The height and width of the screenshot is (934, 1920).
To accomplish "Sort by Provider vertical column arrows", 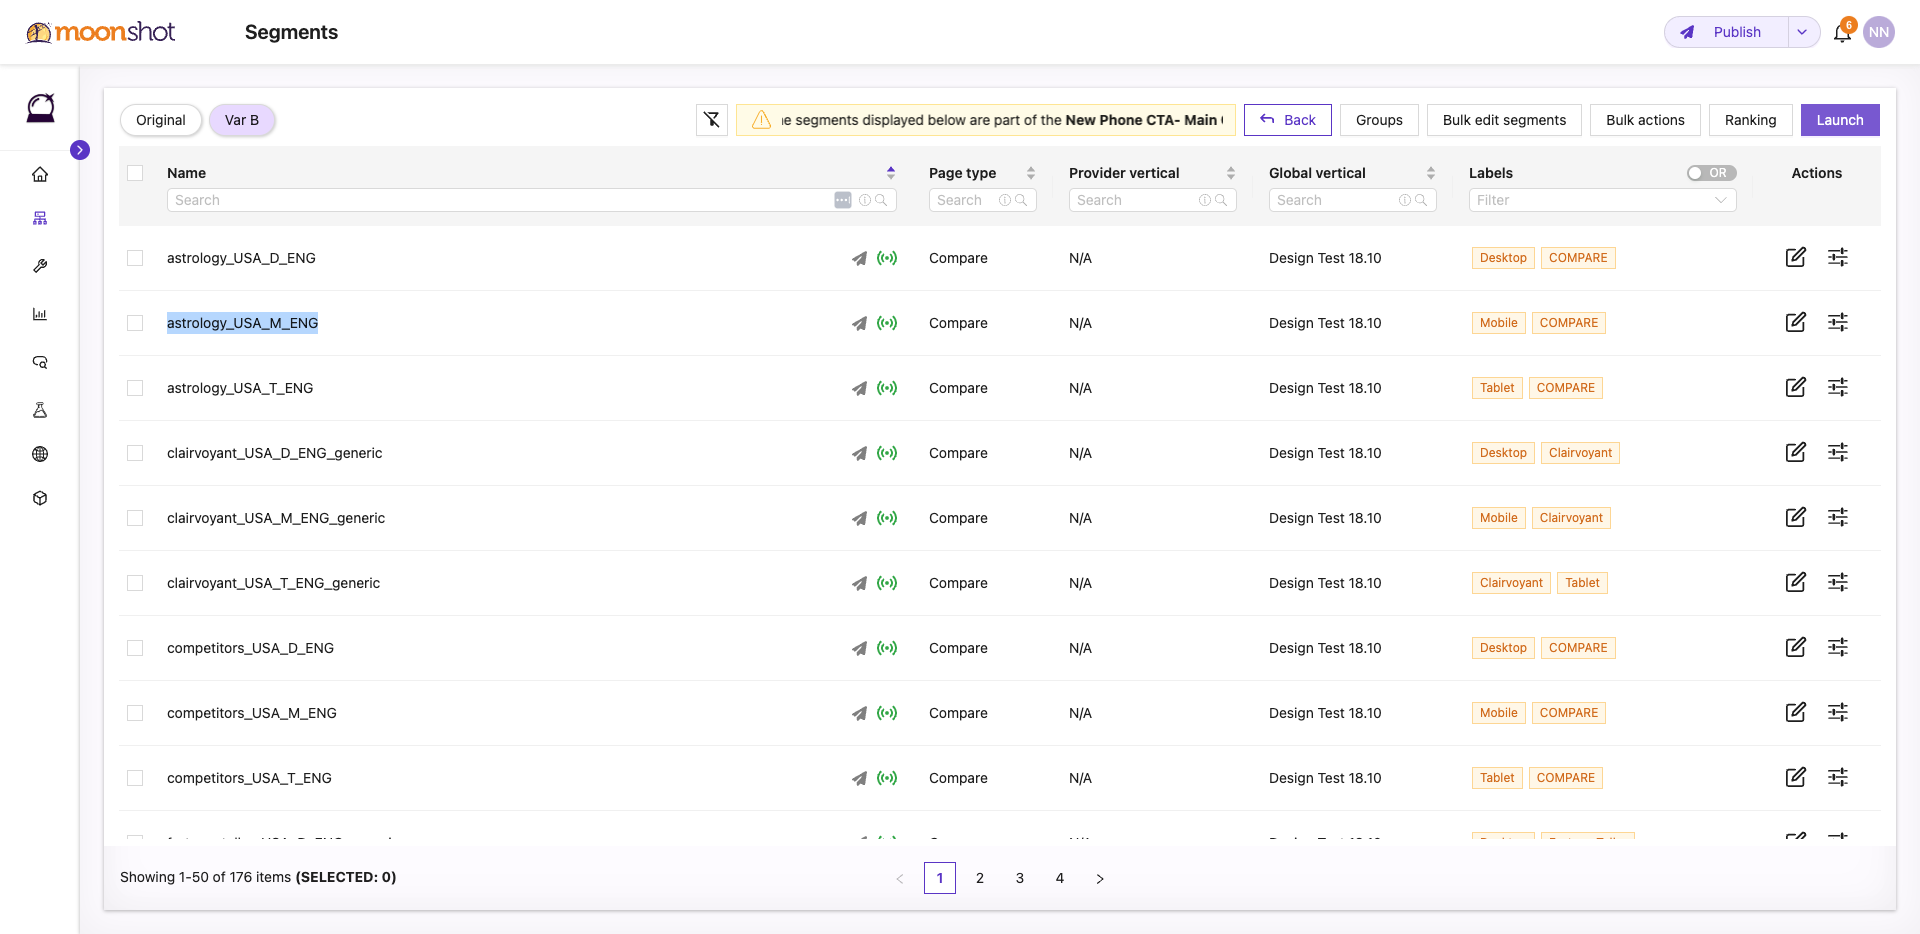I will 1231,173.
